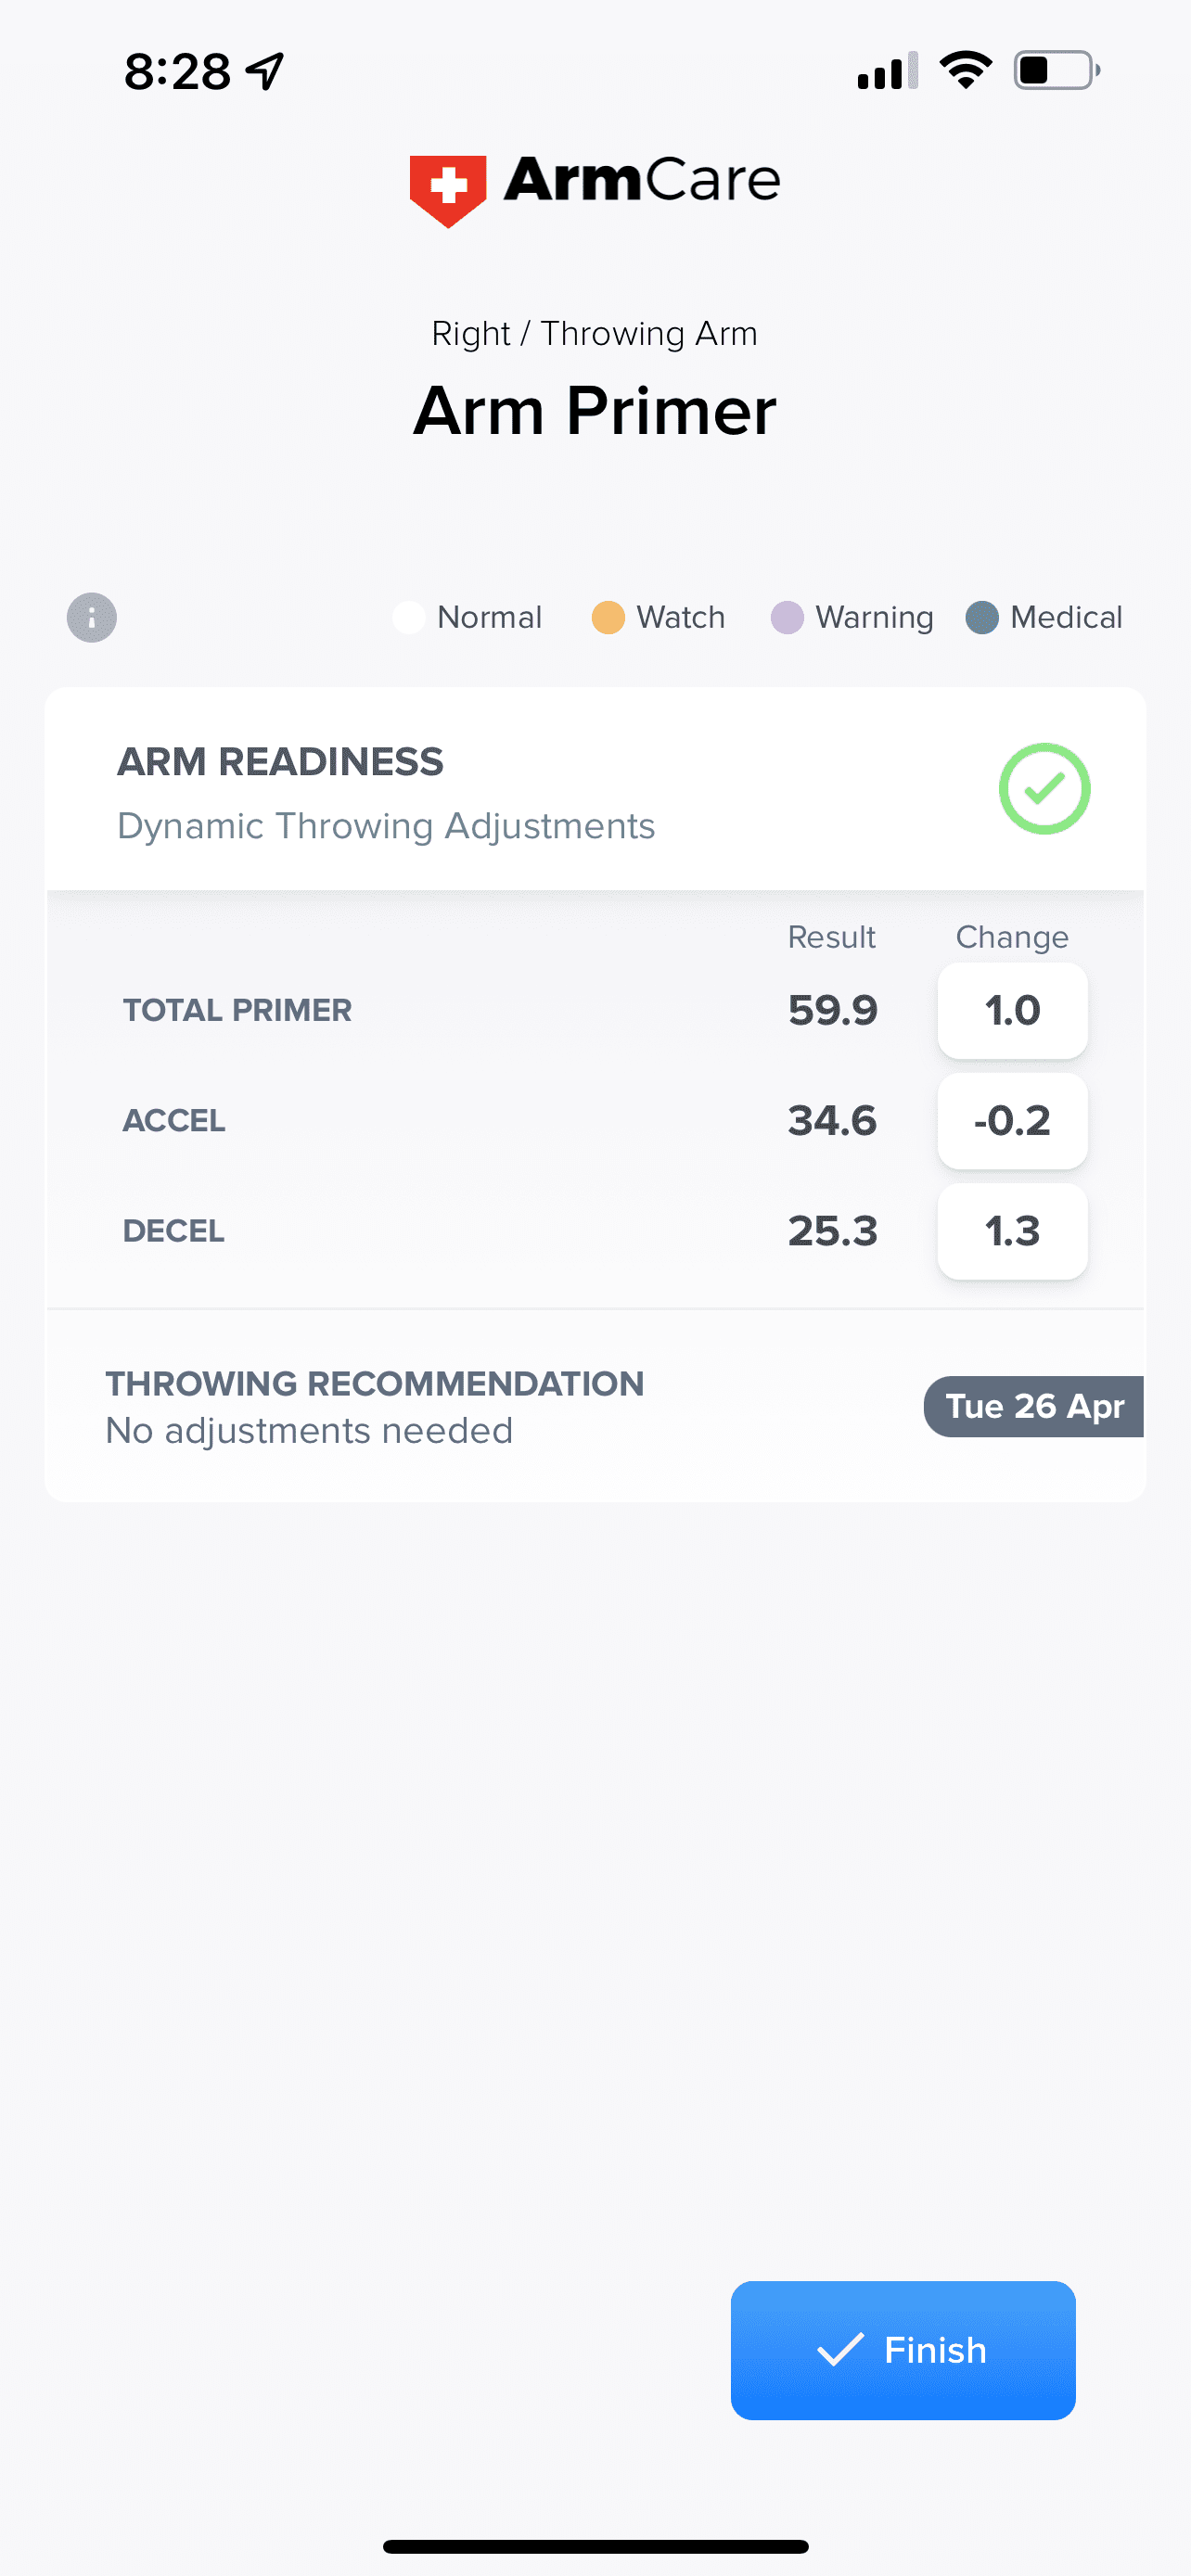The width and height of the screenshot is (1191, 2576).
Task: Tap the slate Medical legend dot
Action: click(982, 617)
